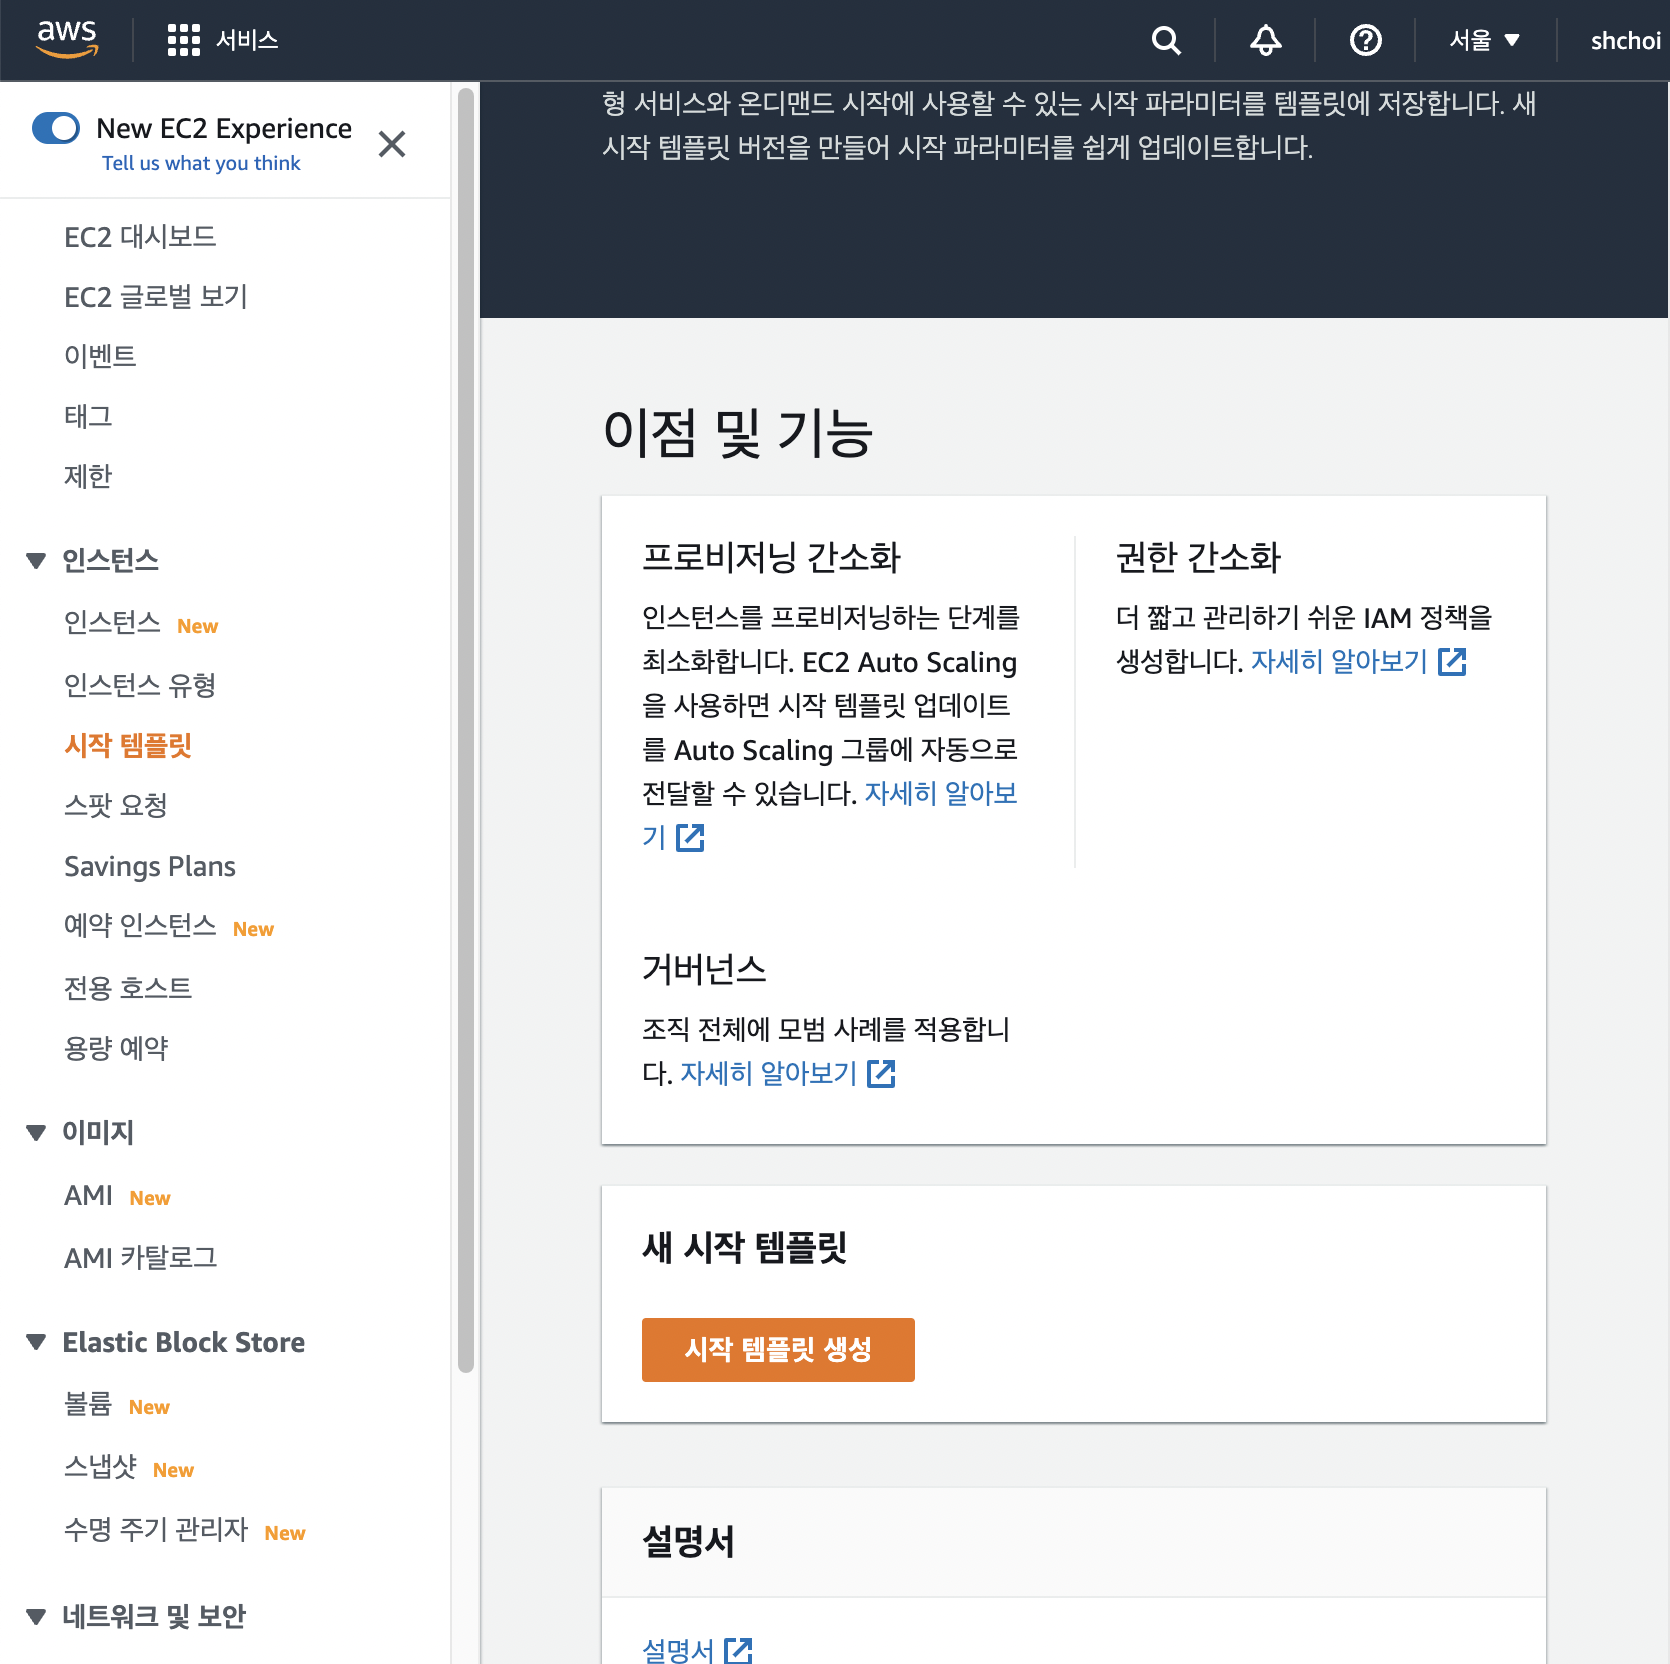Screen dimensions: 1670x1664
Task: Collapse the Elastic Block Store section triangle
Action: tap(36, 1342)
